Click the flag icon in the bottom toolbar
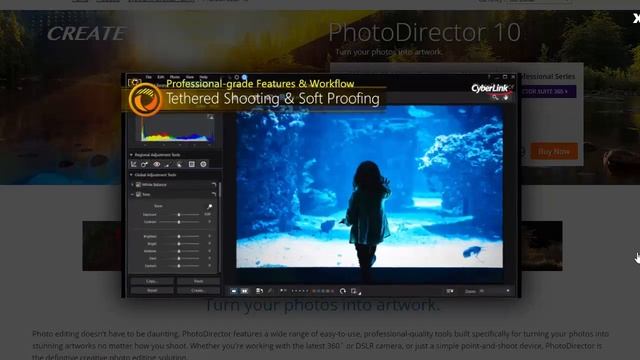Screen dimensions: 640x360 click(x=283, y=291)
